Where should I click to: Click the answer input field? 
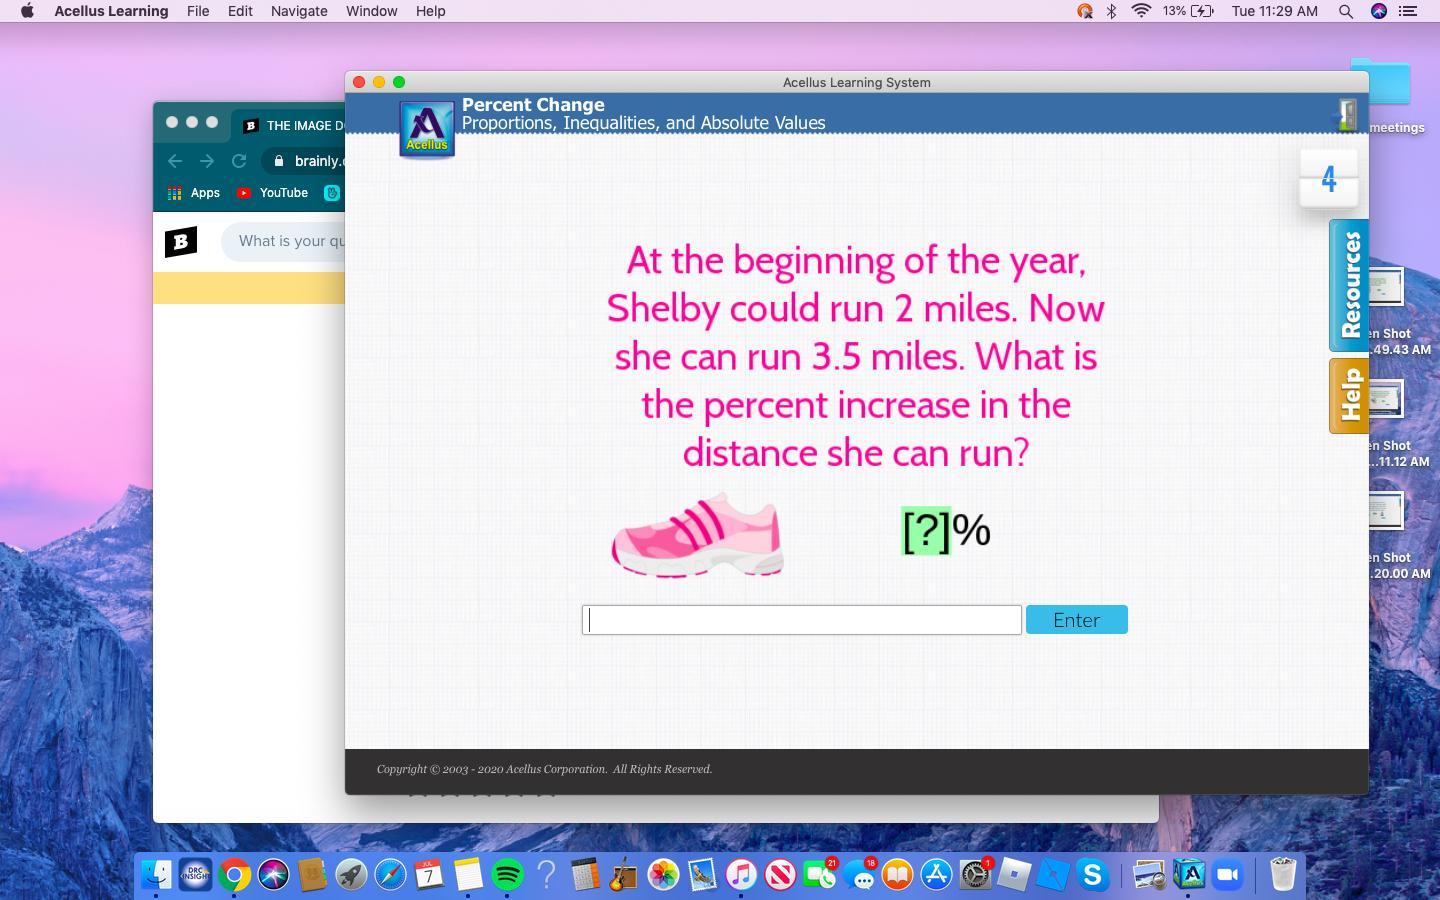pos(802,620)
